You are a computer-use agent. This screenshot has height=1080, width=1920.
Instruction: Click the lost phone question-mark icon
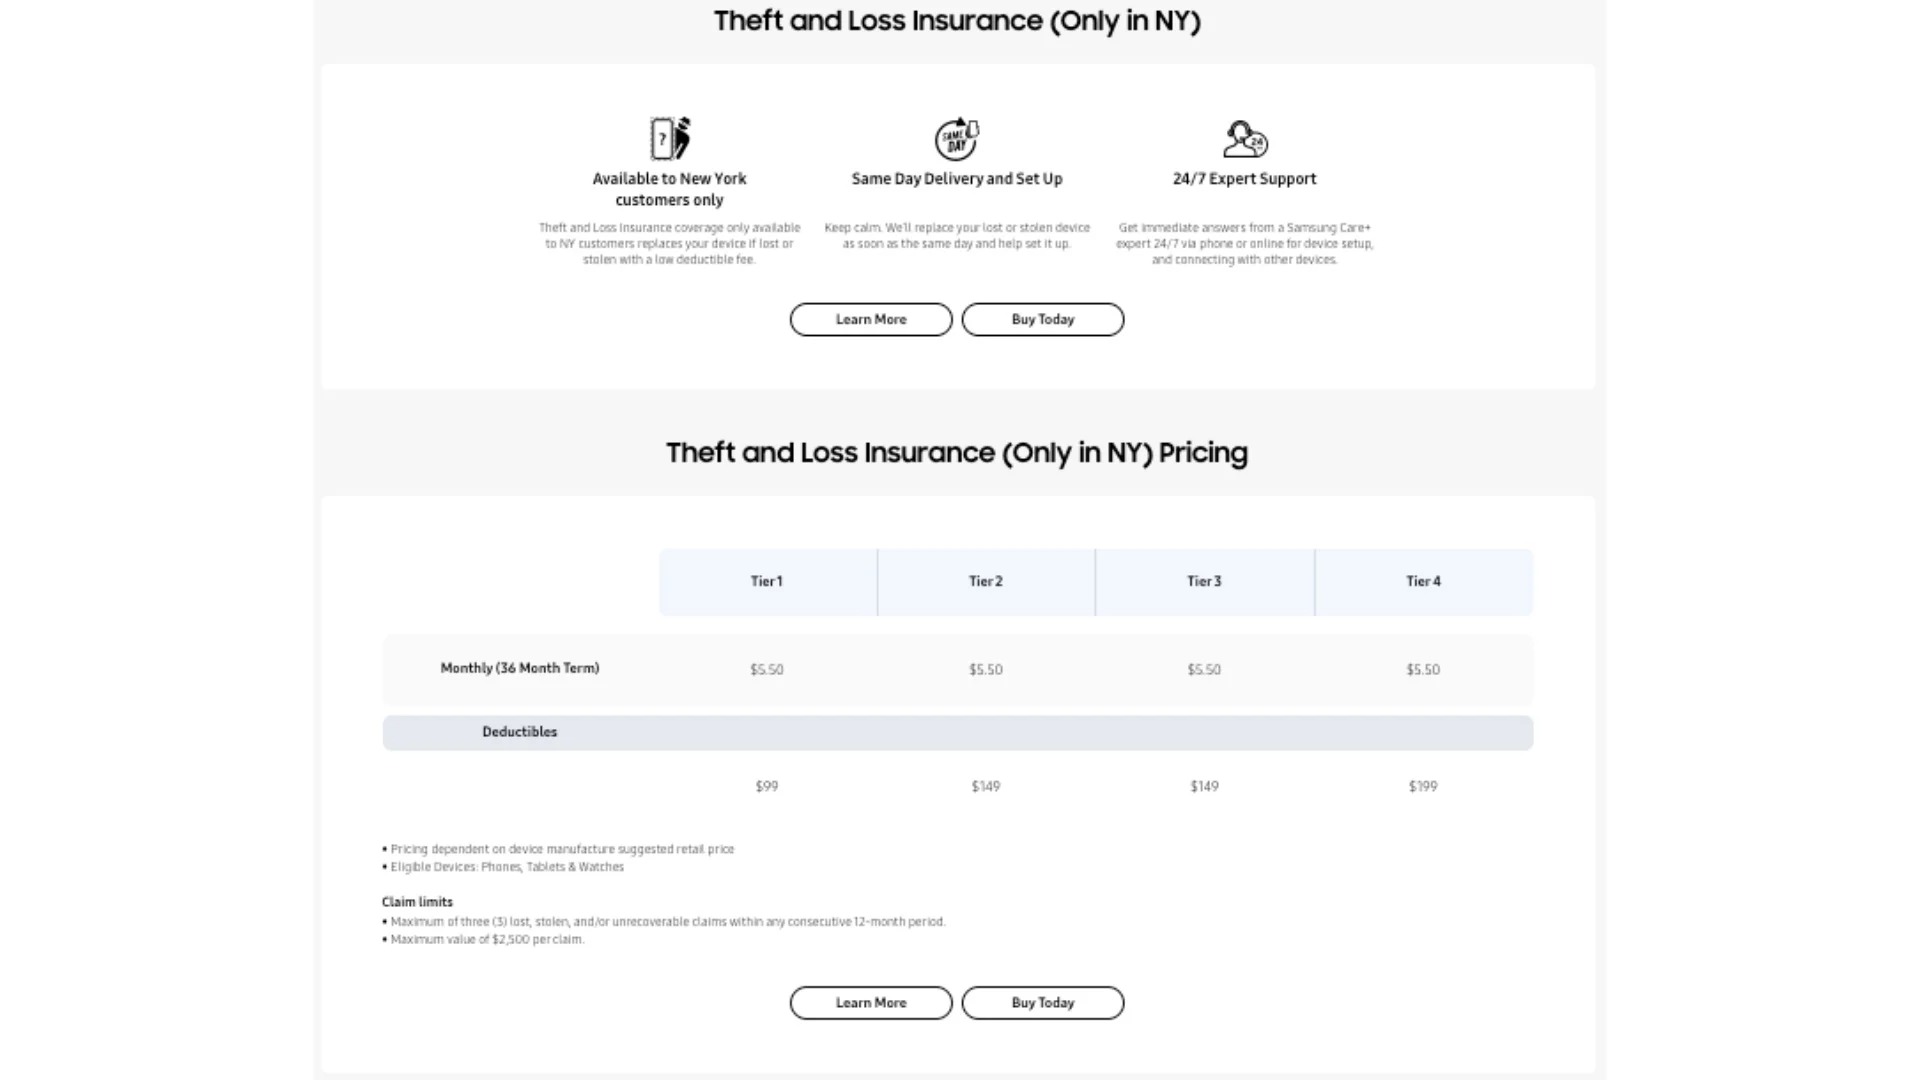click(669, 139)
